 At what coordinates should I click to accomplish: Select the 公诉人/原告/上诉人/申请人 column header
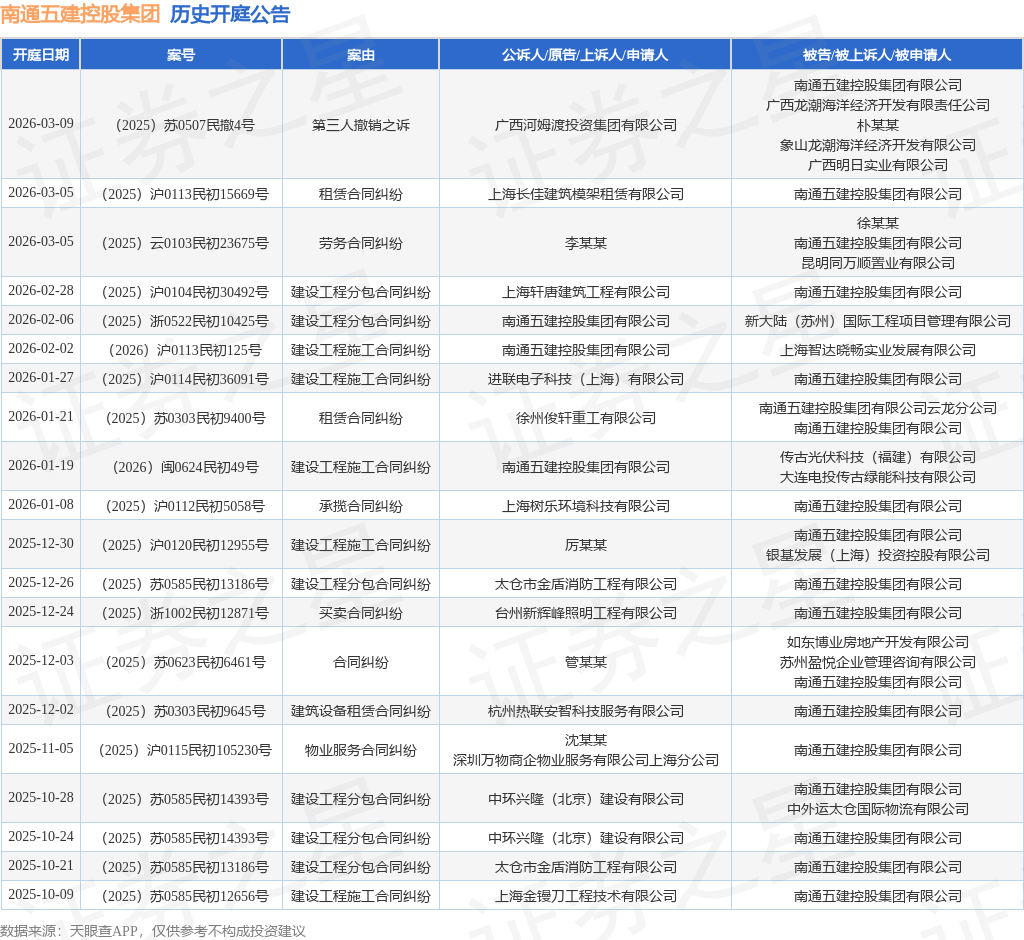tap(585, 55)
